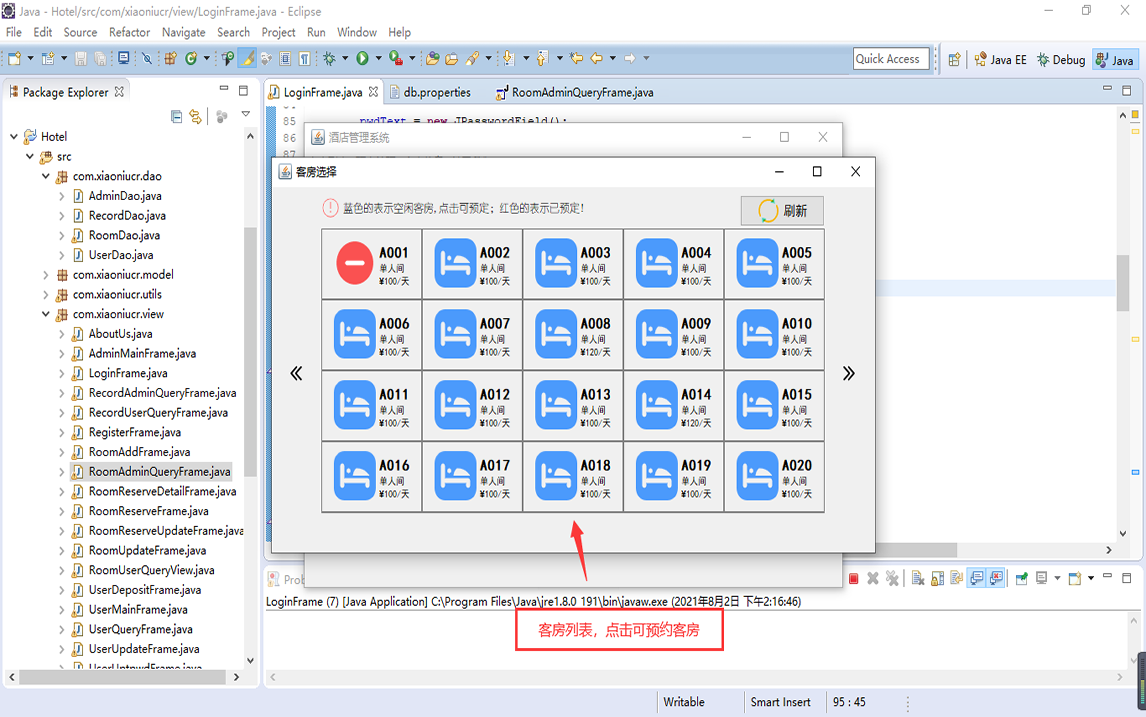Click the Clear Console icon
This screenshot has width=1146, height=717.
point(918,578)
